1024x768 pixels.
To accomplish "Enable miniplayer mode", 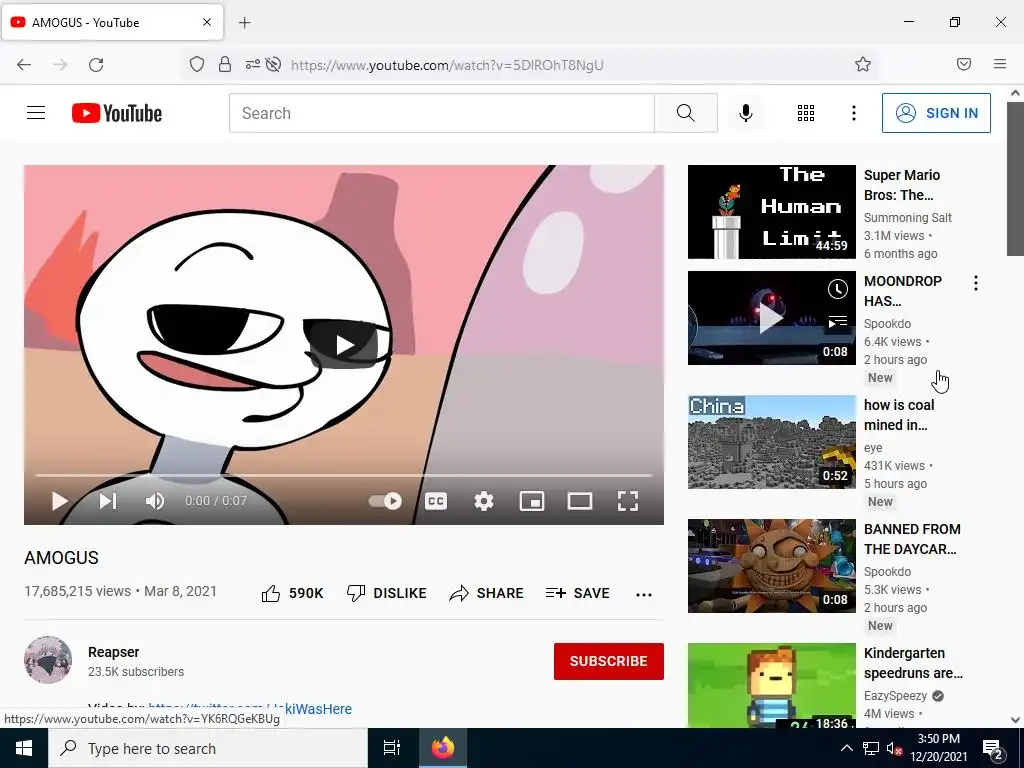I will click(532, 501).
